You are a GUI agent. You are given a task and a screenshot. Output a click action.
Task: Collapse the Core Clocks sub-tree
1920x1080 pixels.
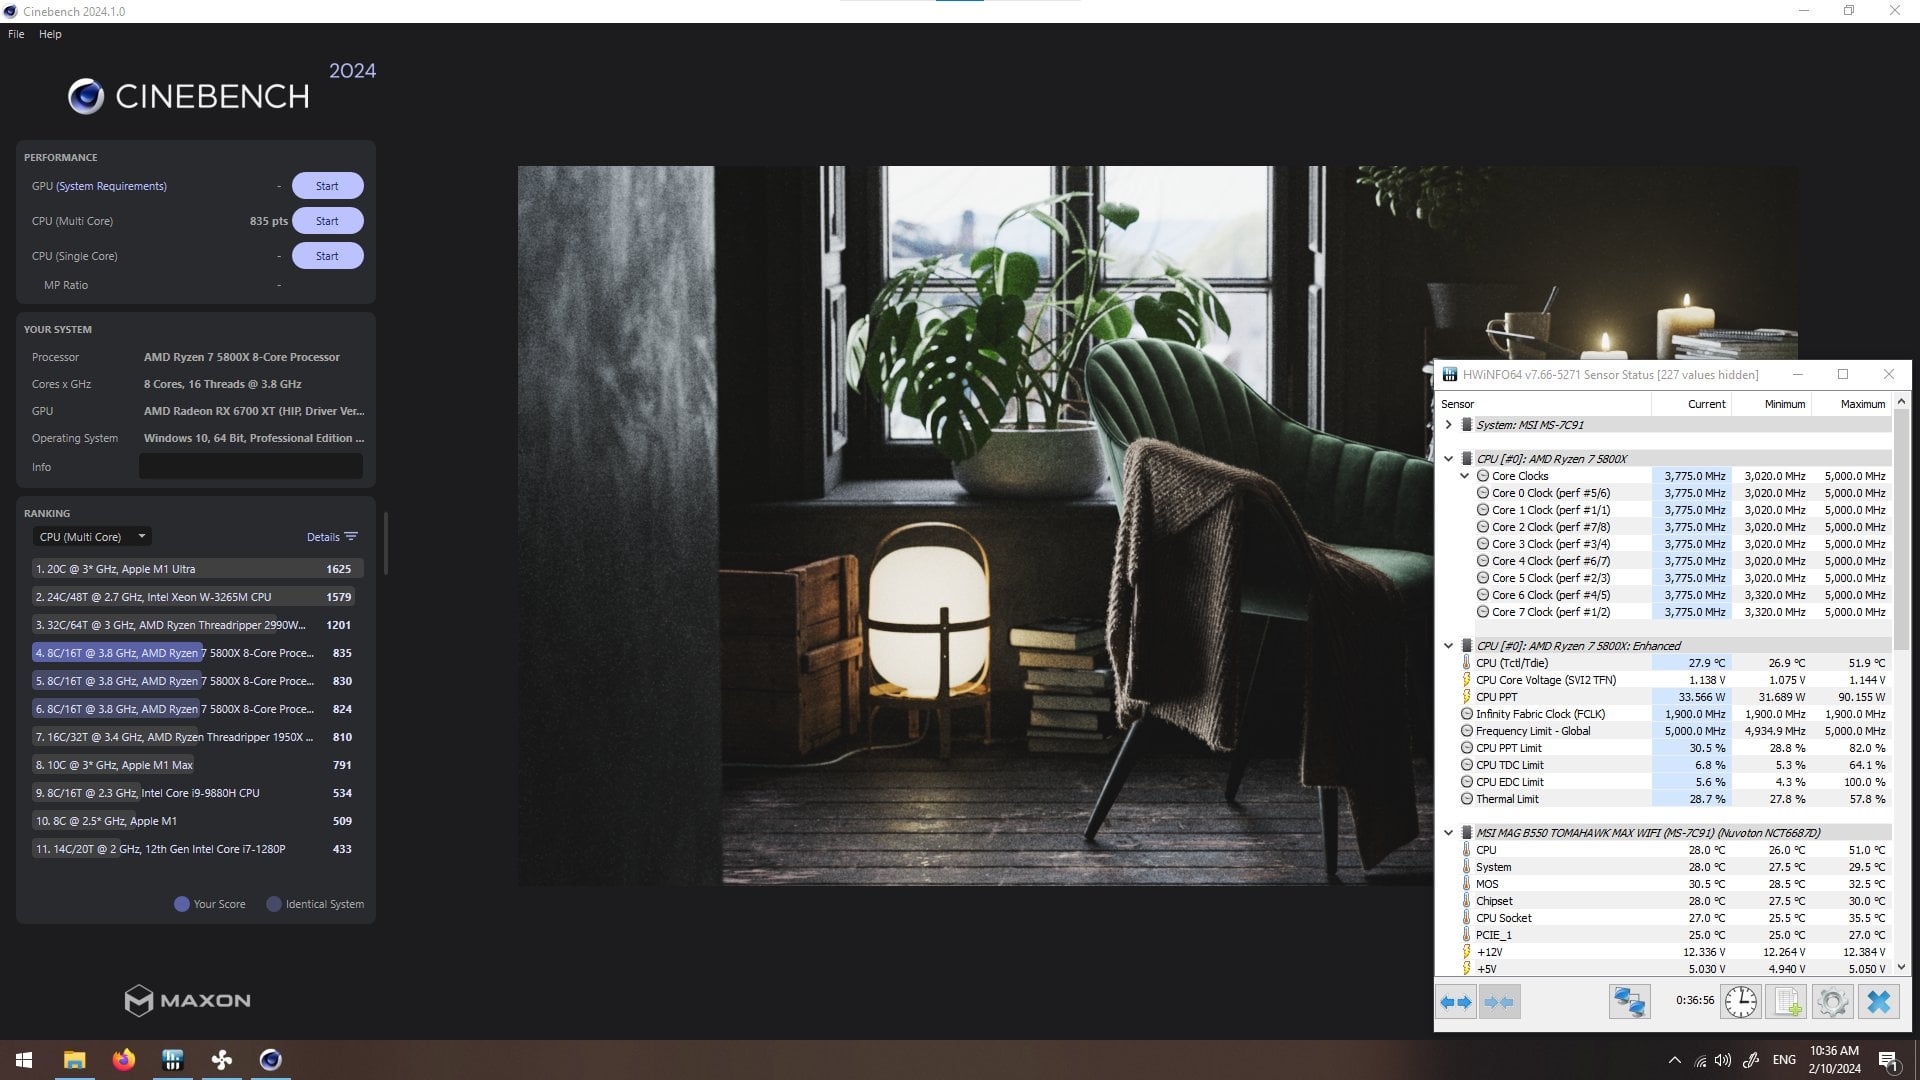point(1465,476)
